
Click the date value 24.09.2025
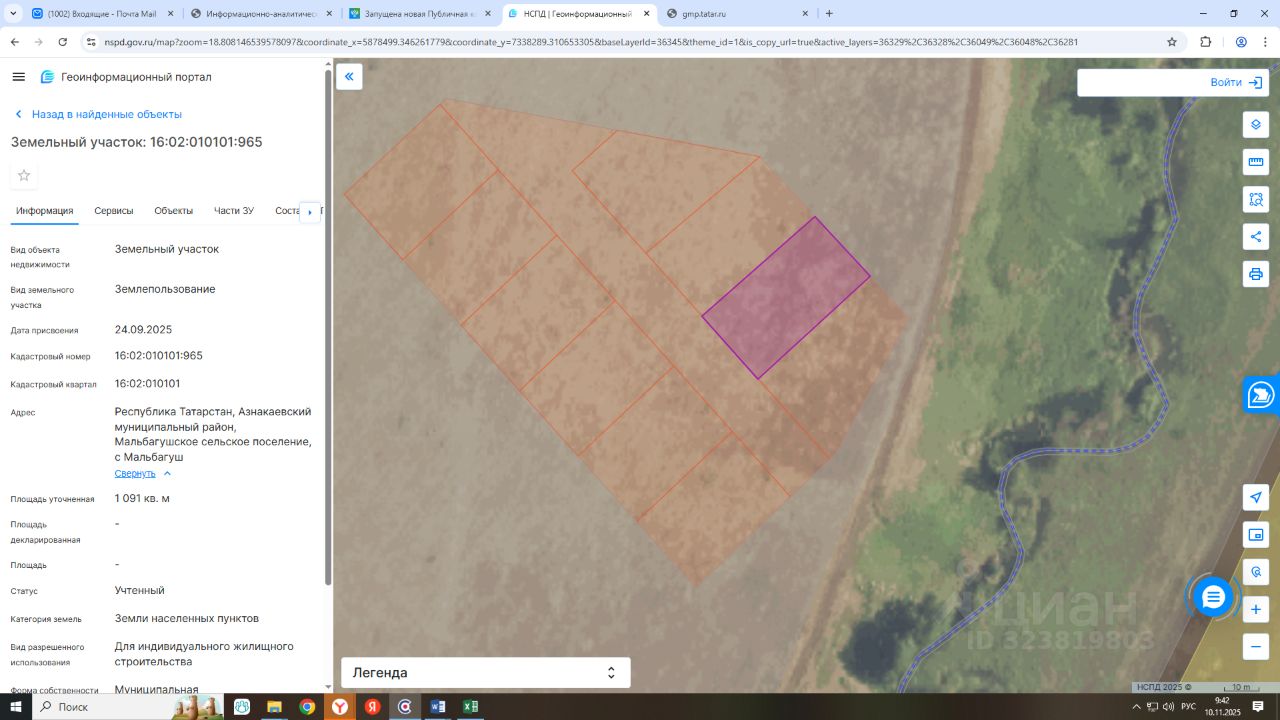(x=144, y=330)
